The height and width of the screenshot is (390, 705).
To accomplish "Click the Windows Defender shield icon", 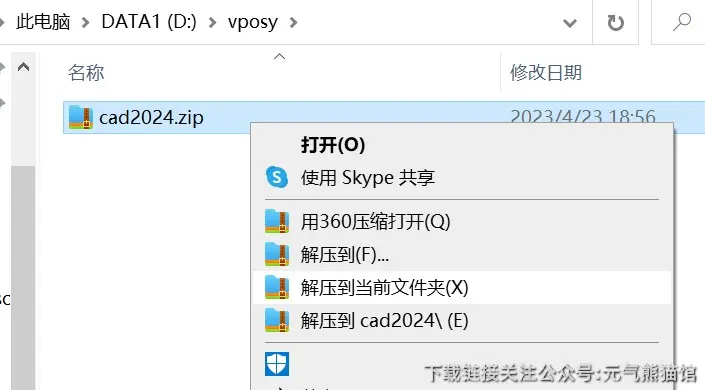I will coord(277,364).
